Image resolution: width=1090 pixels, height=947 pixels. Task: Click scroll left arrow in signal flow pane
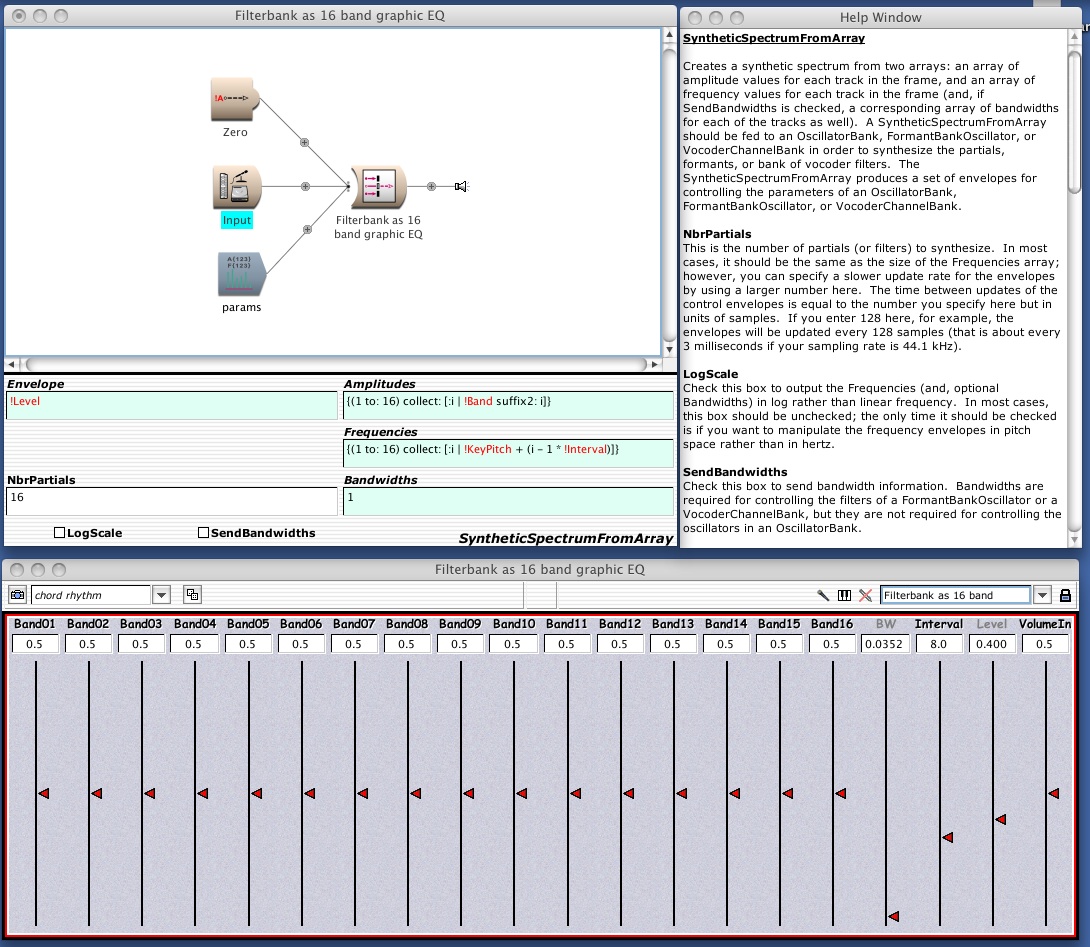pyautogui.click(x=11, y=364)
